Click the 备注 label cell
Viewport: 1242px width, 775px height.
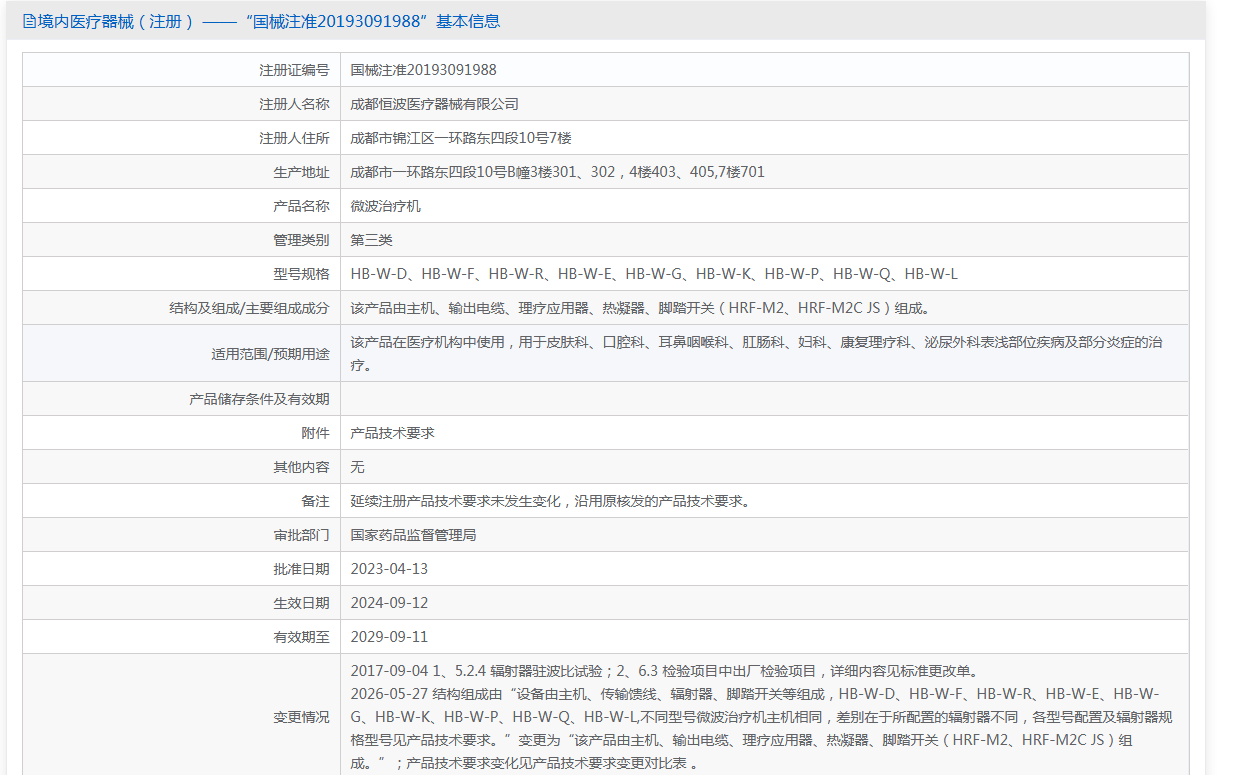coord(182,501)
